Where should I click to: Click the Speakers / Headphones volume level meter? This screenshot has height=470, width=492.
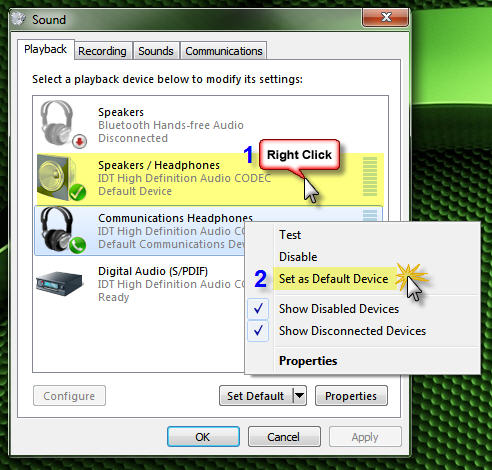[370, 177]
